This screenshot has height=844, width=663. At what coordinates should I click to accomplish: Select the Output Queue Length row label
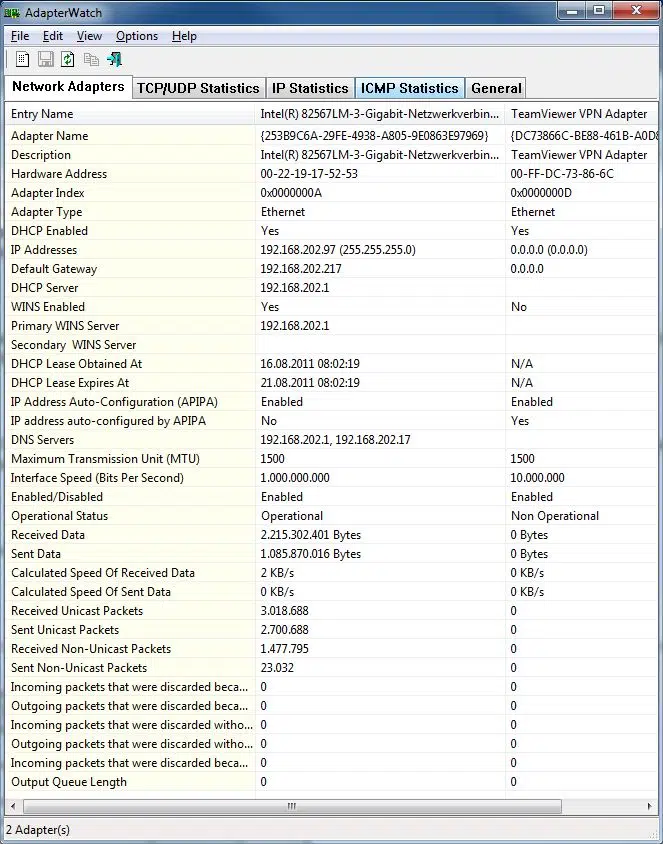pyautogui.click(x=69, y=782)
